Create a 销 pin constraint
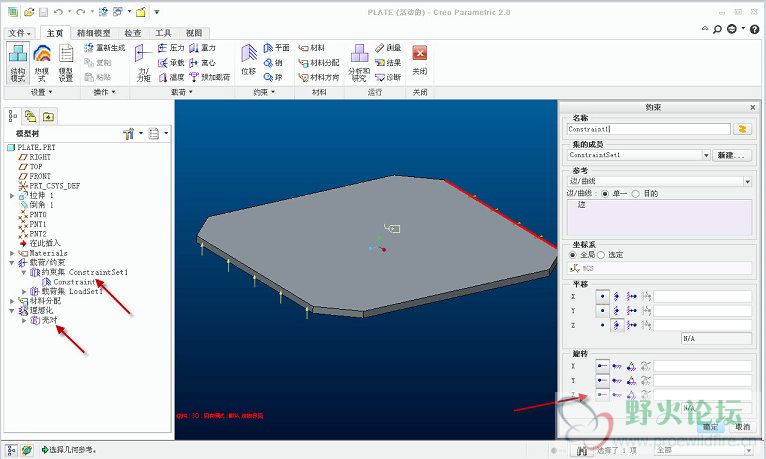Viewport: 766px width, 459px height. (273, 63)
